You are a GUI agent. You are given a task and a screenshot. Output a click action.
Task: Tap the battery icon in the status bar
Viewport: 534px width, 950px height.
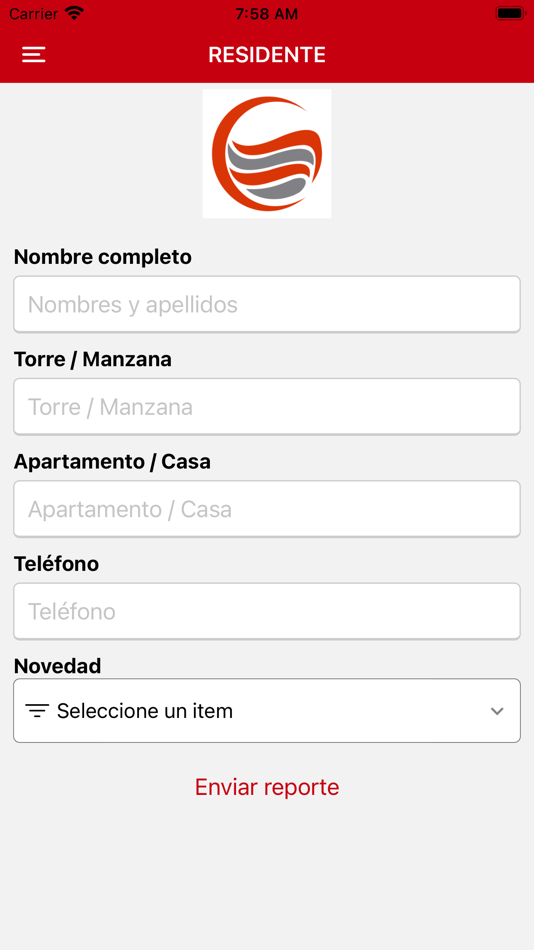[x=510, y=13]
